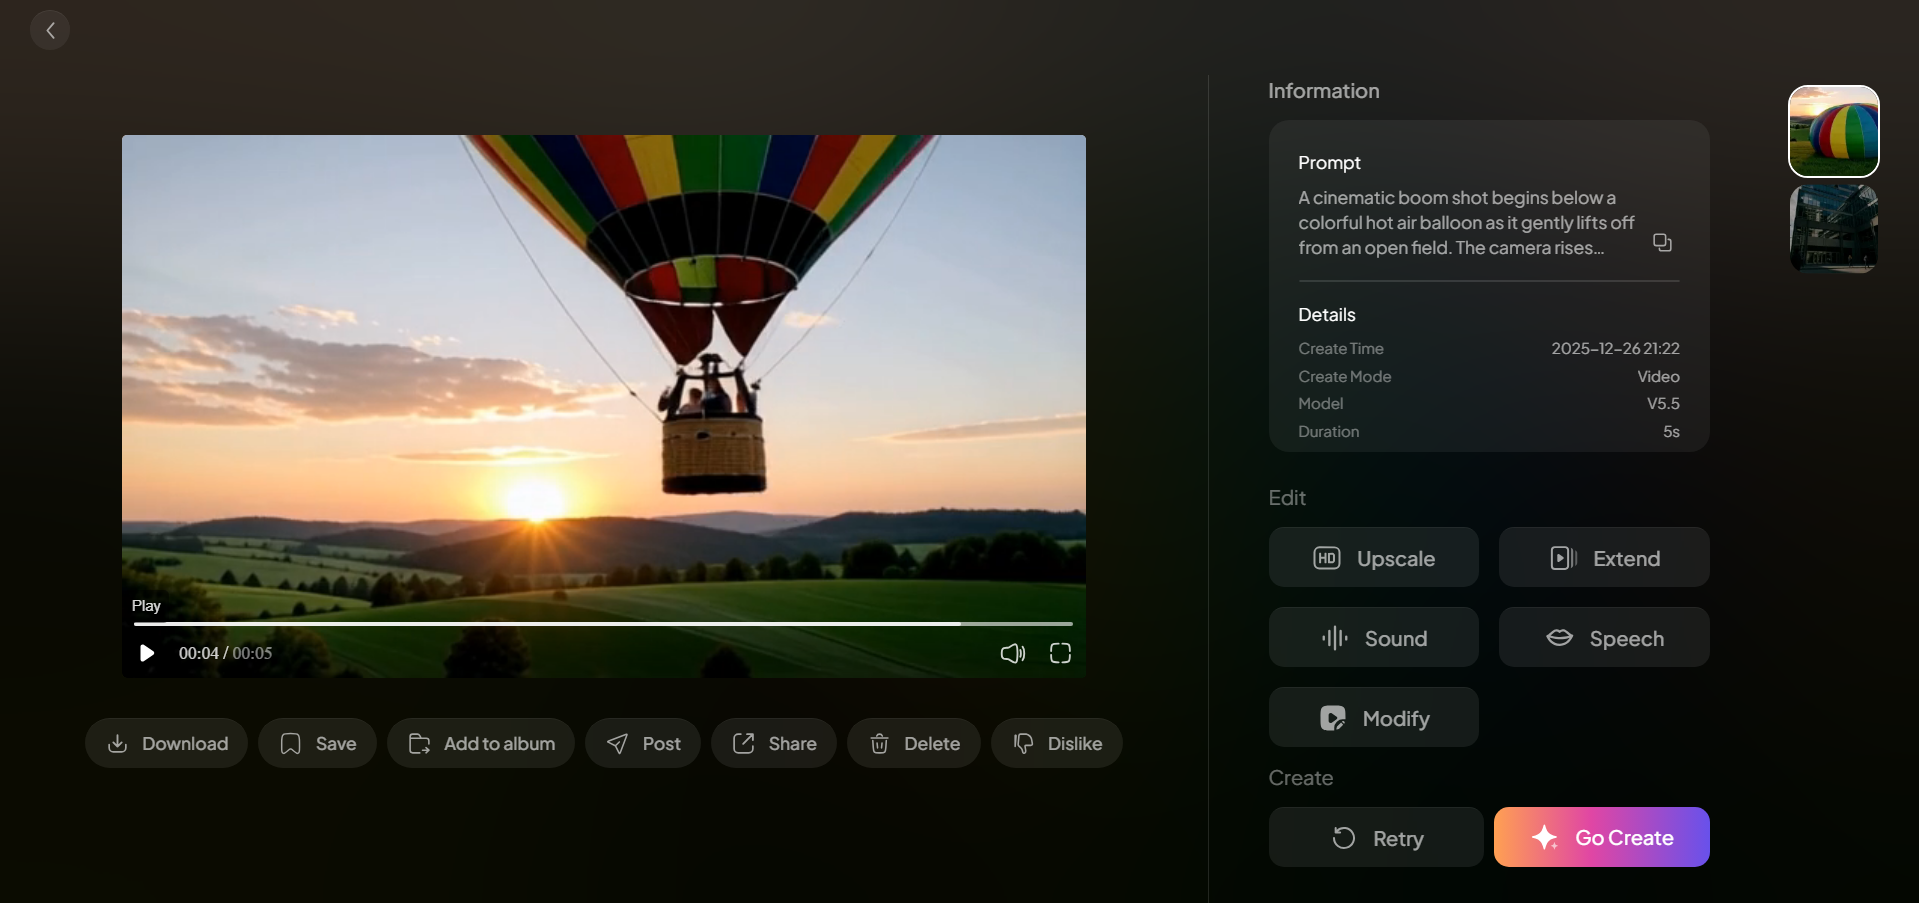Add the video to an album
The height and width of the screenshot is (903, 1919).
click(x=481, y=743)
